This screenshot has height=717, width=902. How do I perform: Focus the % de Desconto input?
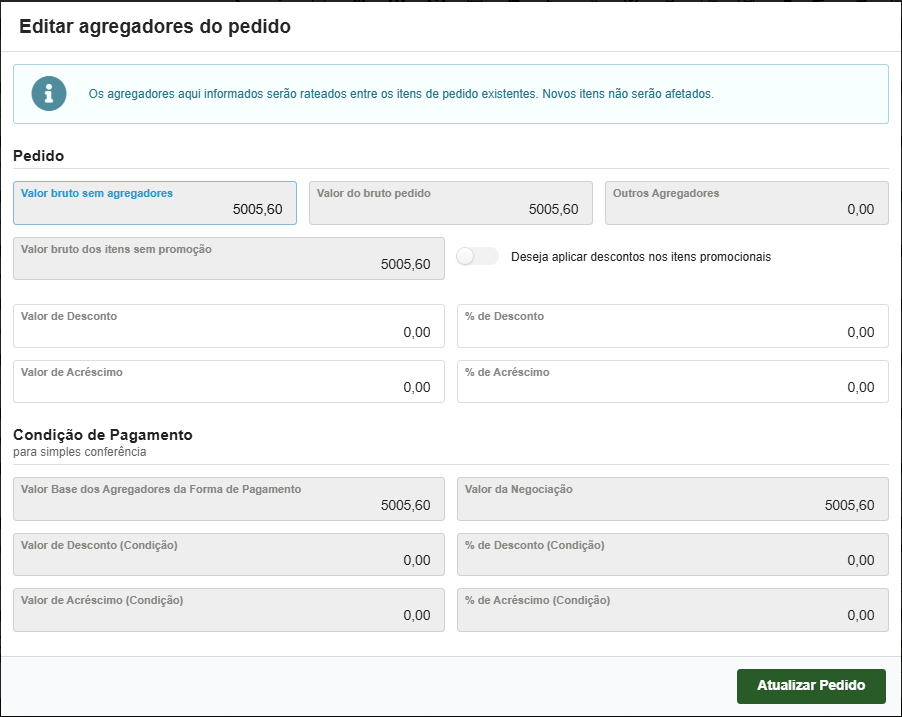point(672,327)
